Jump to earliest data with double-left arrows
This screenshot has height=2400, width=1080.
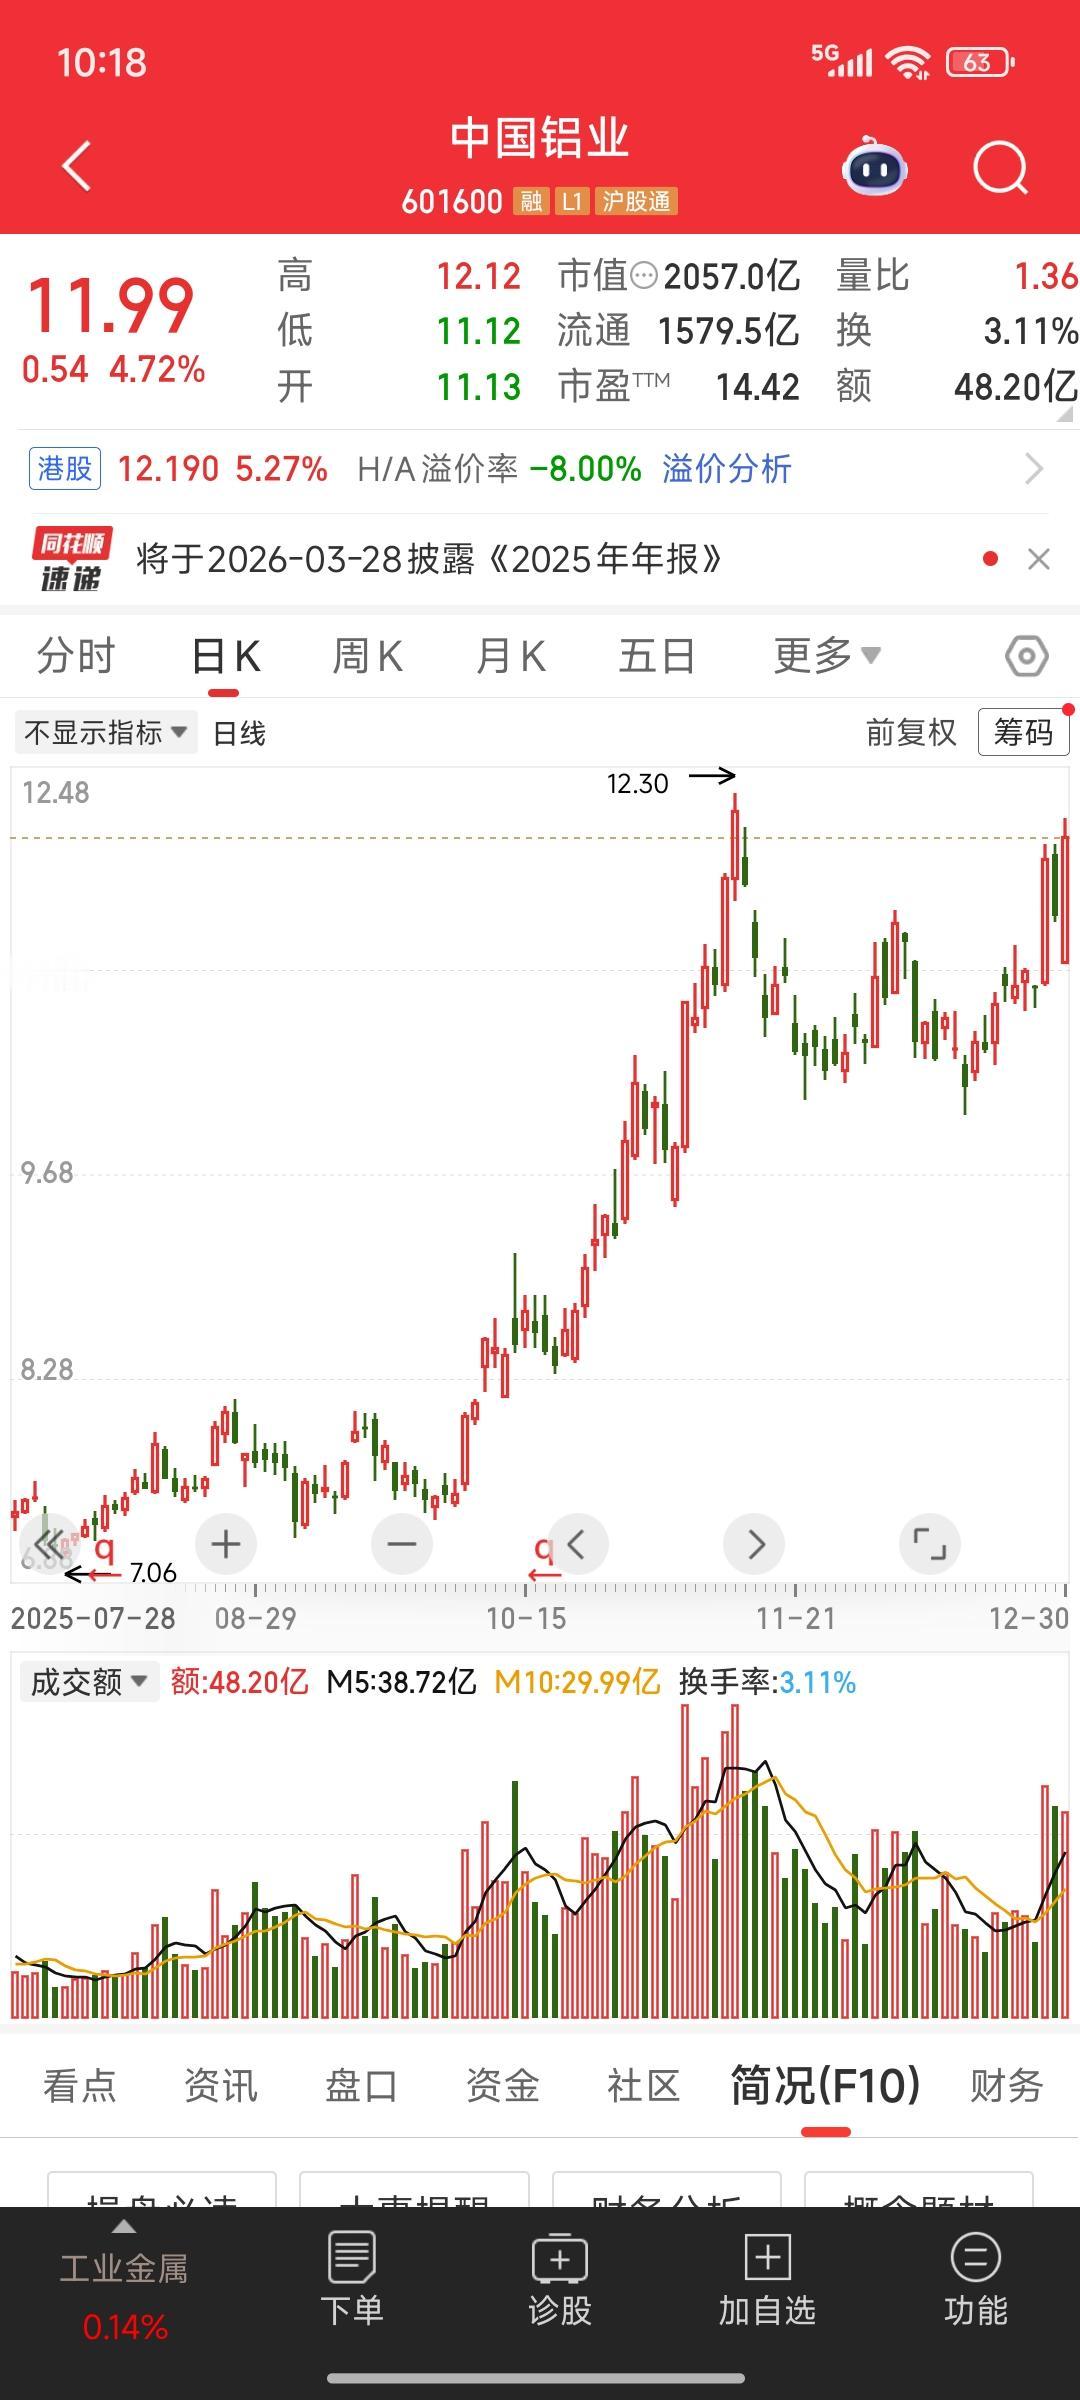pyautogui.click(x=49, y=1544)
